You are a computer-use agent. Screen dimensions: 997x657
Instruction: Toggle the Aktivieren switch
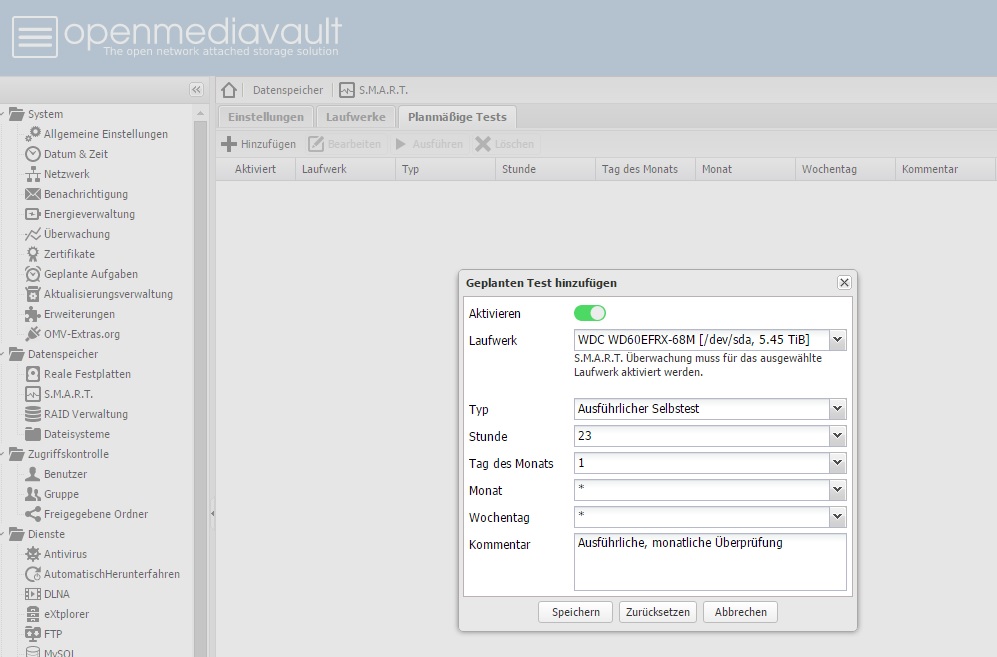click(590, 313)
